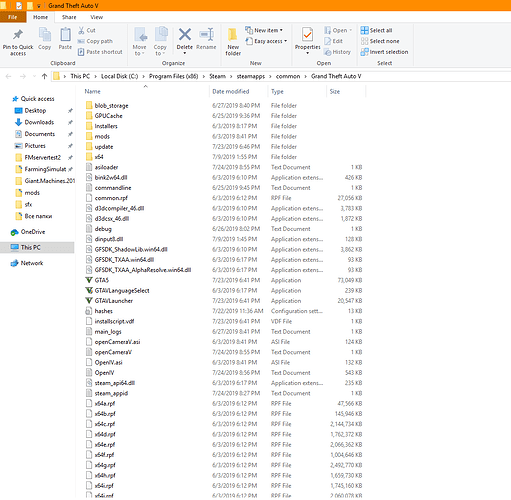Click steamapps in the address path
The width and height of the screenshot is (511, 500).
[251, 76]
